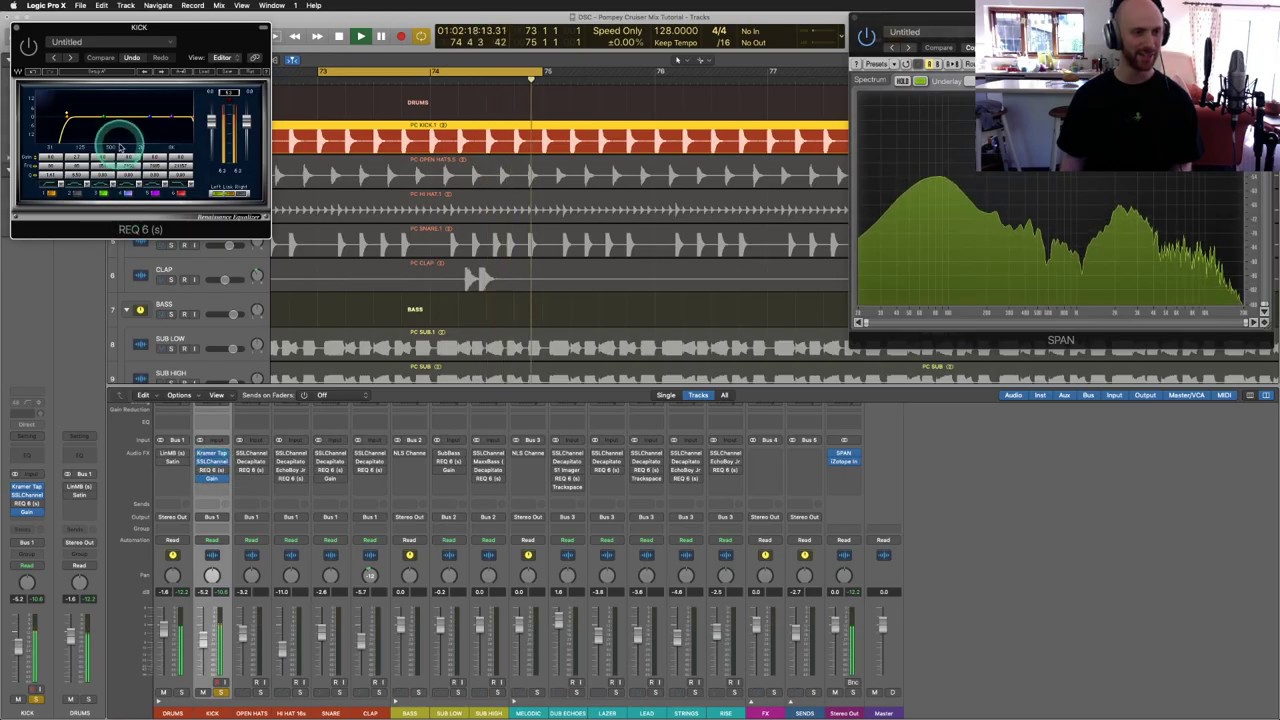Click the Pause transport button
Viewport: 1280px width, 720px height.
[x=380, y=36]
